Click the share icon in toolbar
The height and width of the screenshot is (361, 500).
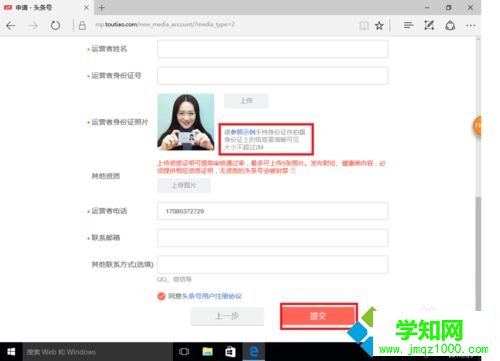[450, 25]
